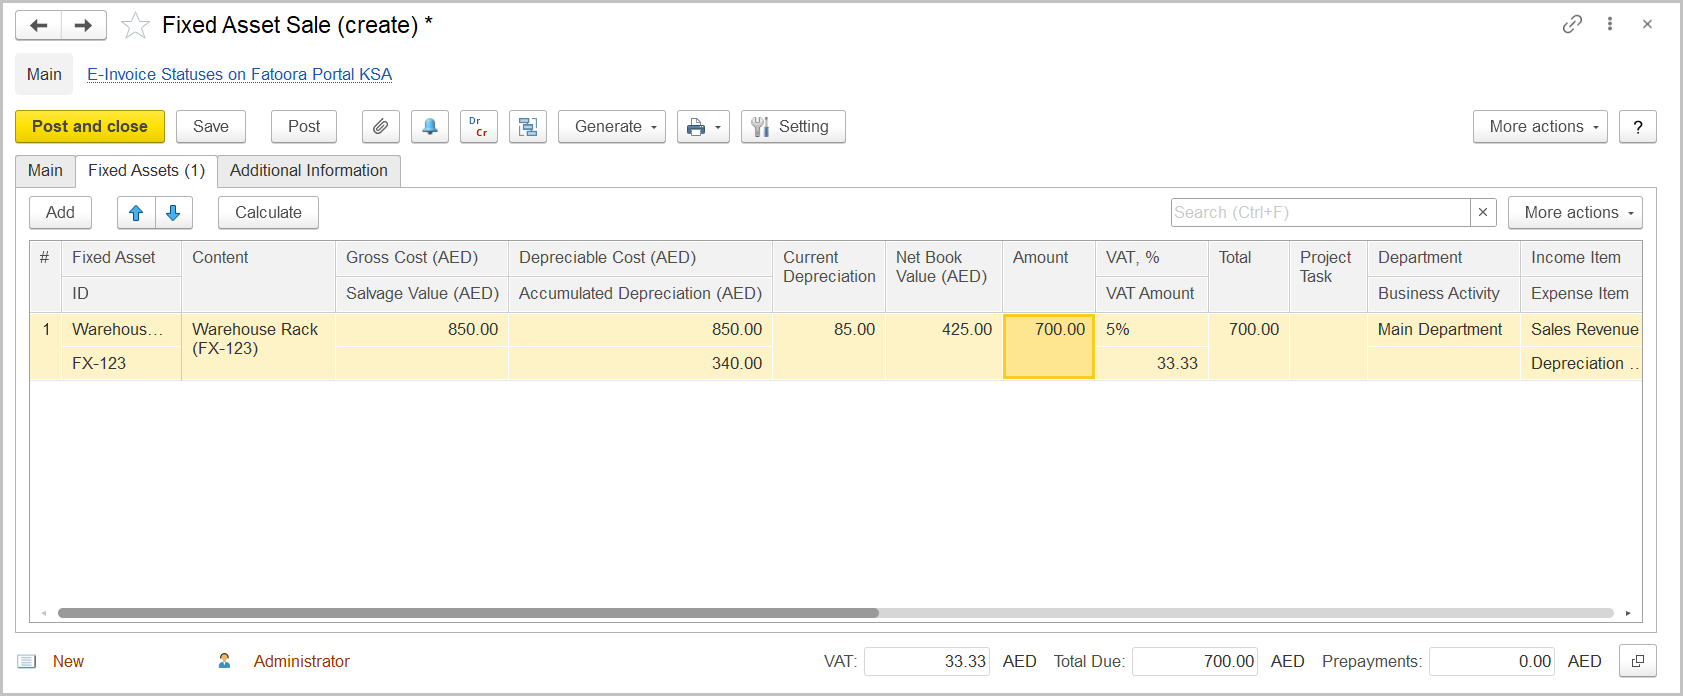Click Net Book Value 425.00
This screenshot has height=696, width=1683.
click(x=944, y=346)
